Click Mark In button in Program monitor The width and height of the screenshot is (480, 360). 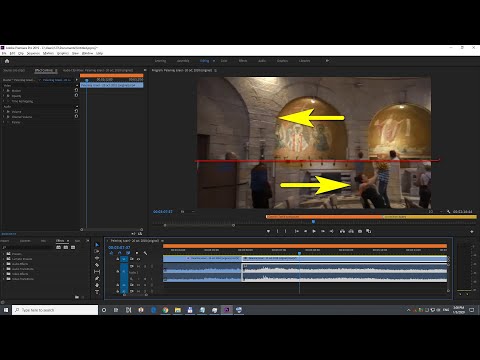tap(277, 231)
